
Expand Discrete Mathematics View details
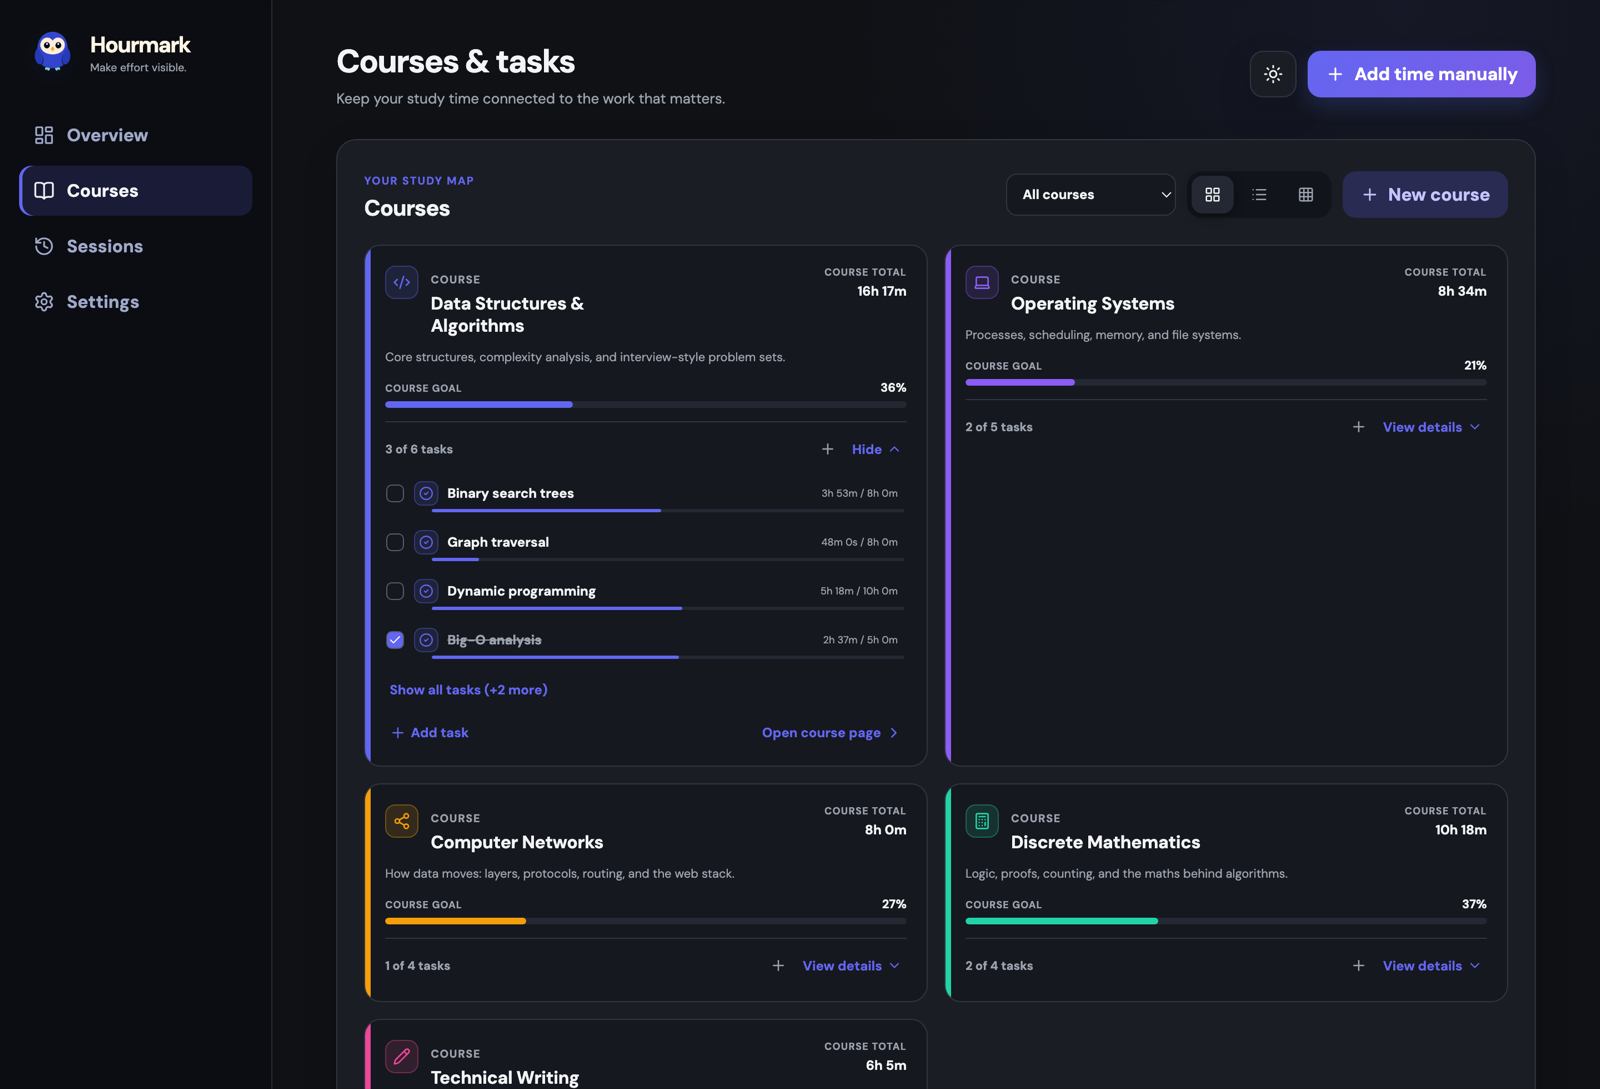(1431, 966)
